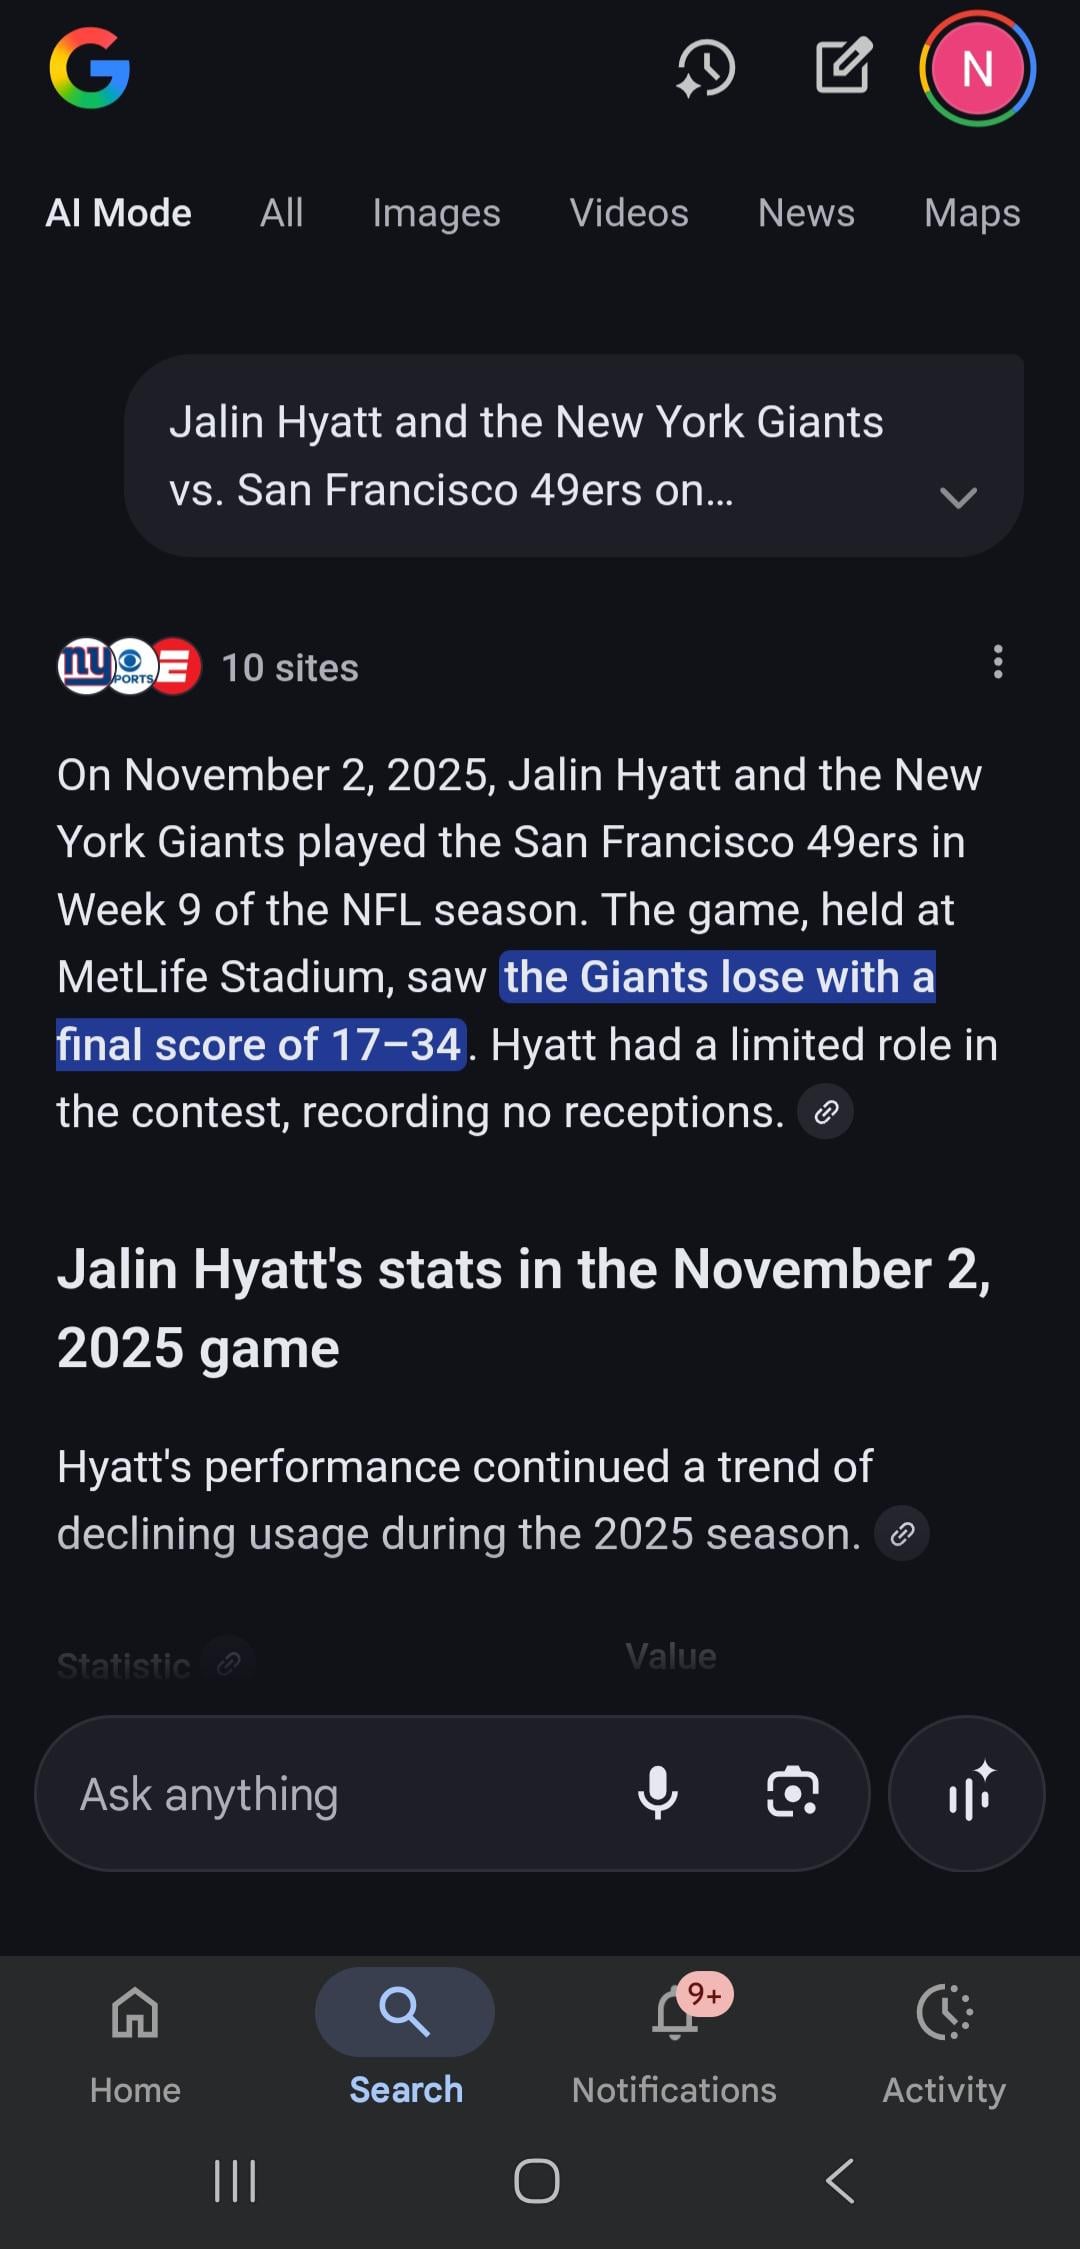Start a new AI chat
The image size is (1080, 2249).
point(843,66)
